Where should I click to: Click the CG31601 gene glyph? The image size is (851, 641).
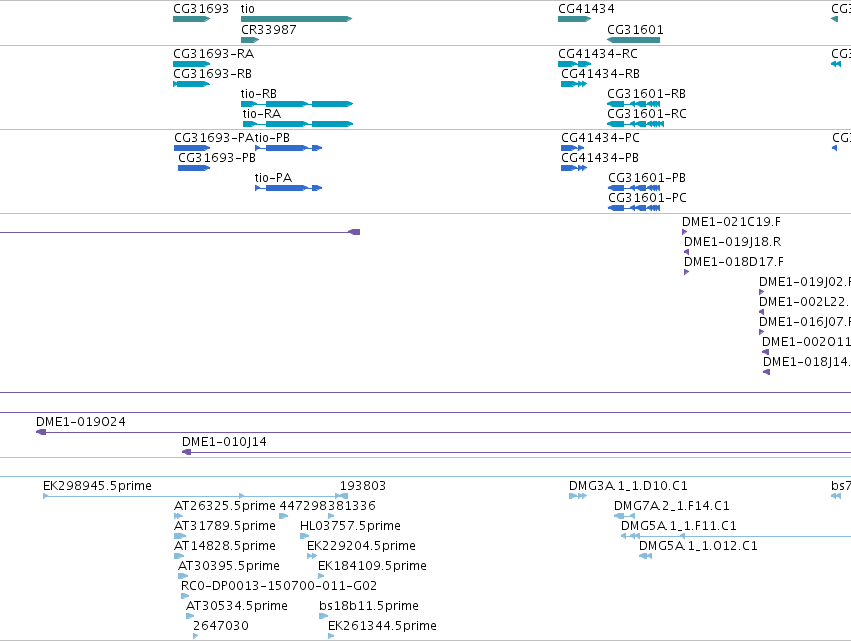point(633,40)
